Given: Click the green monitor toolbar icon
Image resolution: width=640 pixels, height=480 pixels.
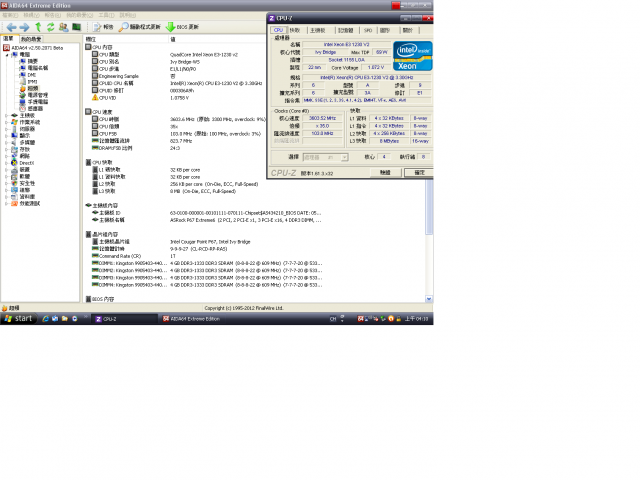Looking at the screenshot, I should (x=76, y=27).
